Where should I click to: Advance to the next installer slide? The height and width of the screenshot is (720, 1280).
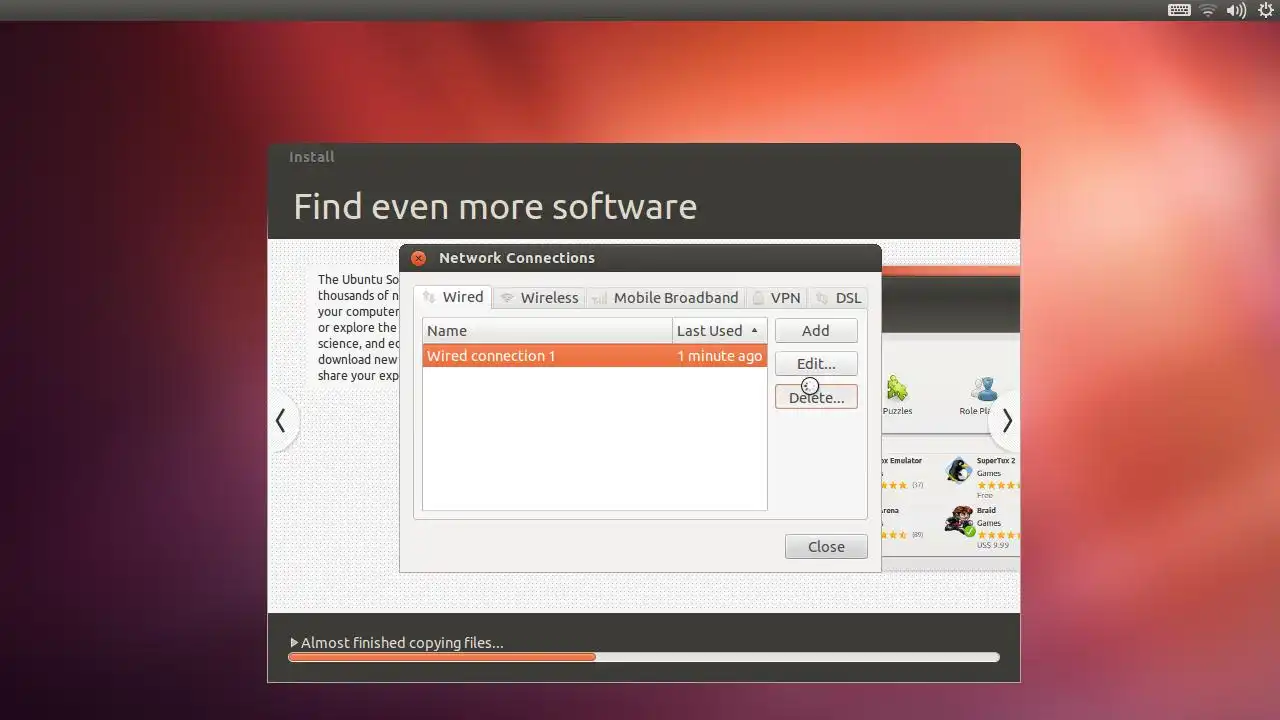pyautogui.click(x=1006, y=421)
